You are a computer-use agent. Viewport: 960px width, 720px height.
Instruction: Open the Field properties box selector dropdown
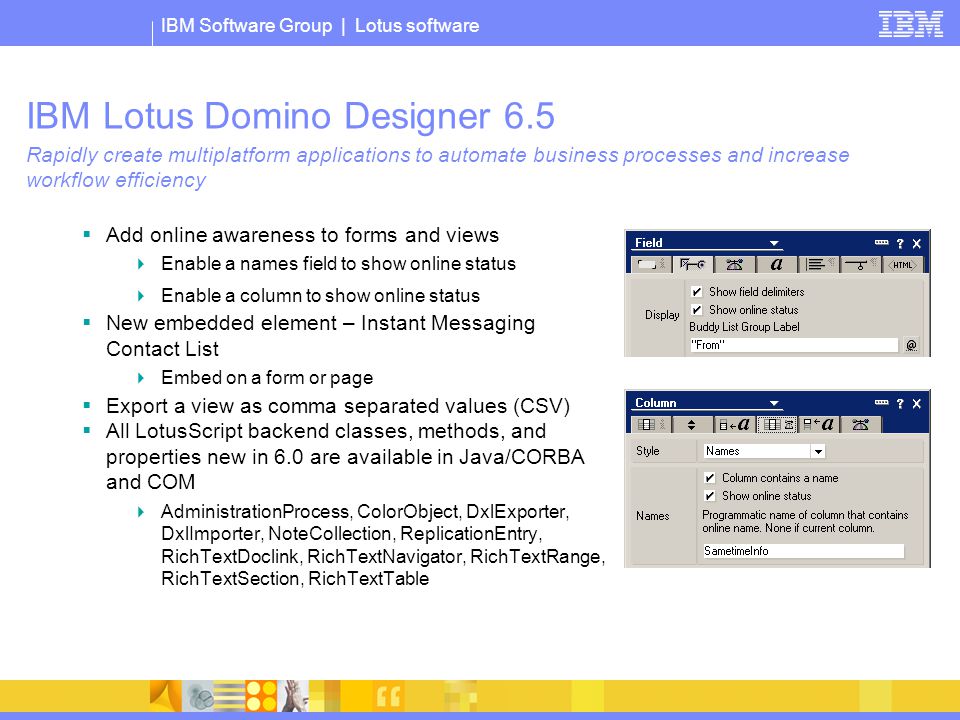[x=774, y=243]
